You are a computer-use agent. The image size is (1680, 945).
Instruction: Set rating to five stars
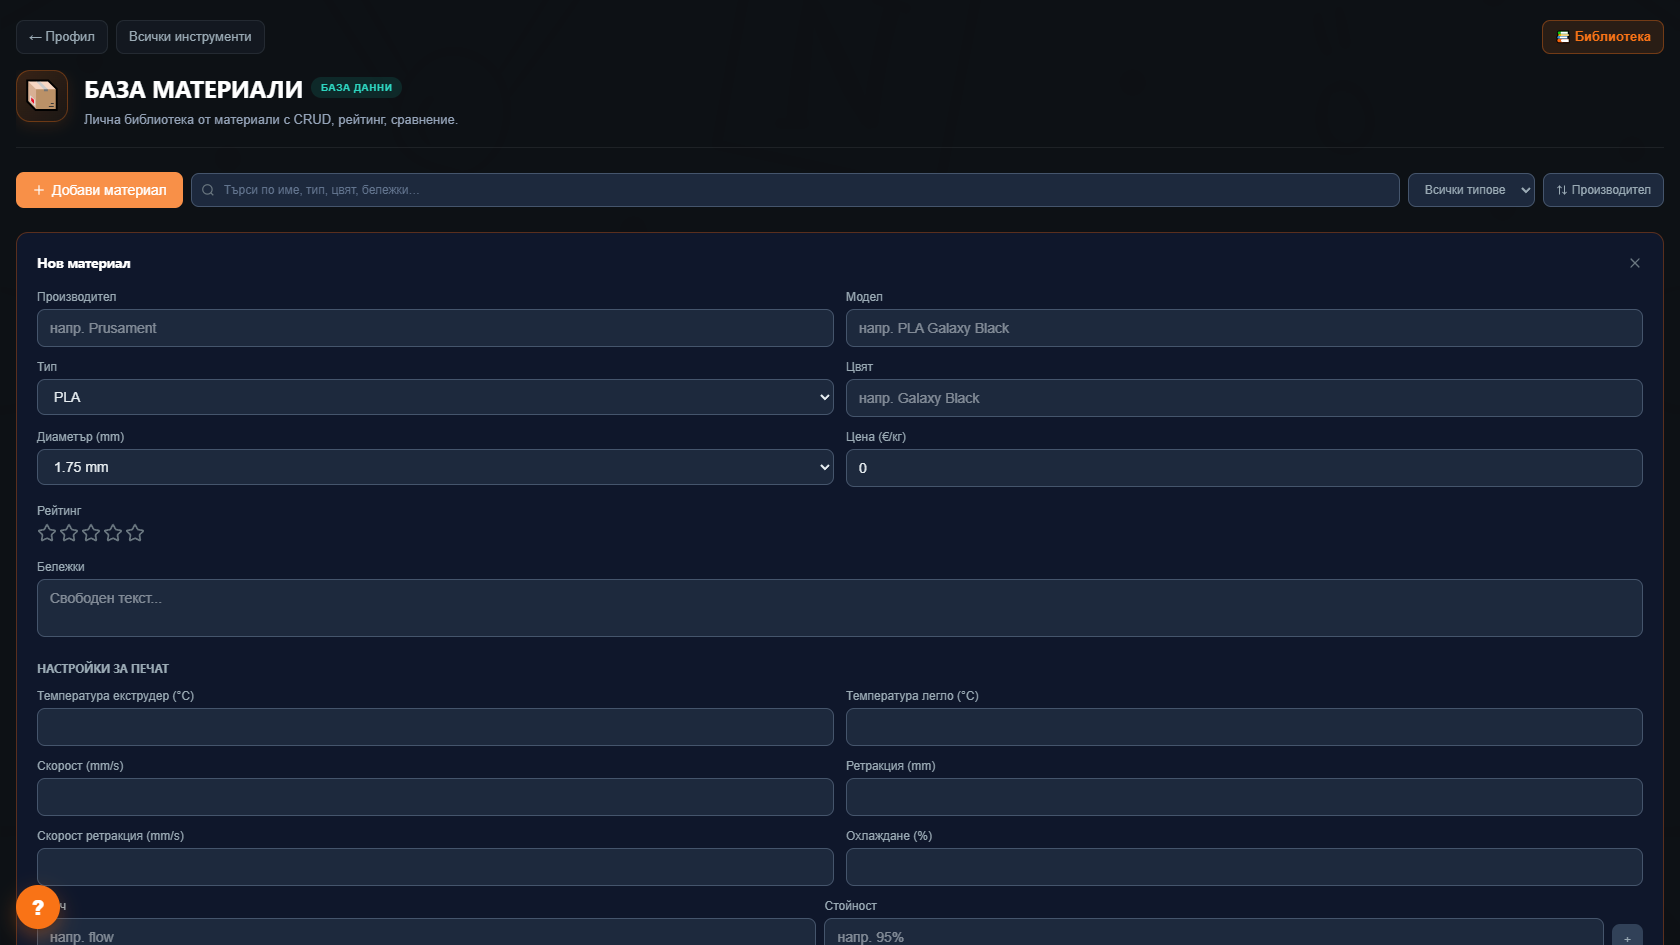pyautogui.click(x=135, y=533)
